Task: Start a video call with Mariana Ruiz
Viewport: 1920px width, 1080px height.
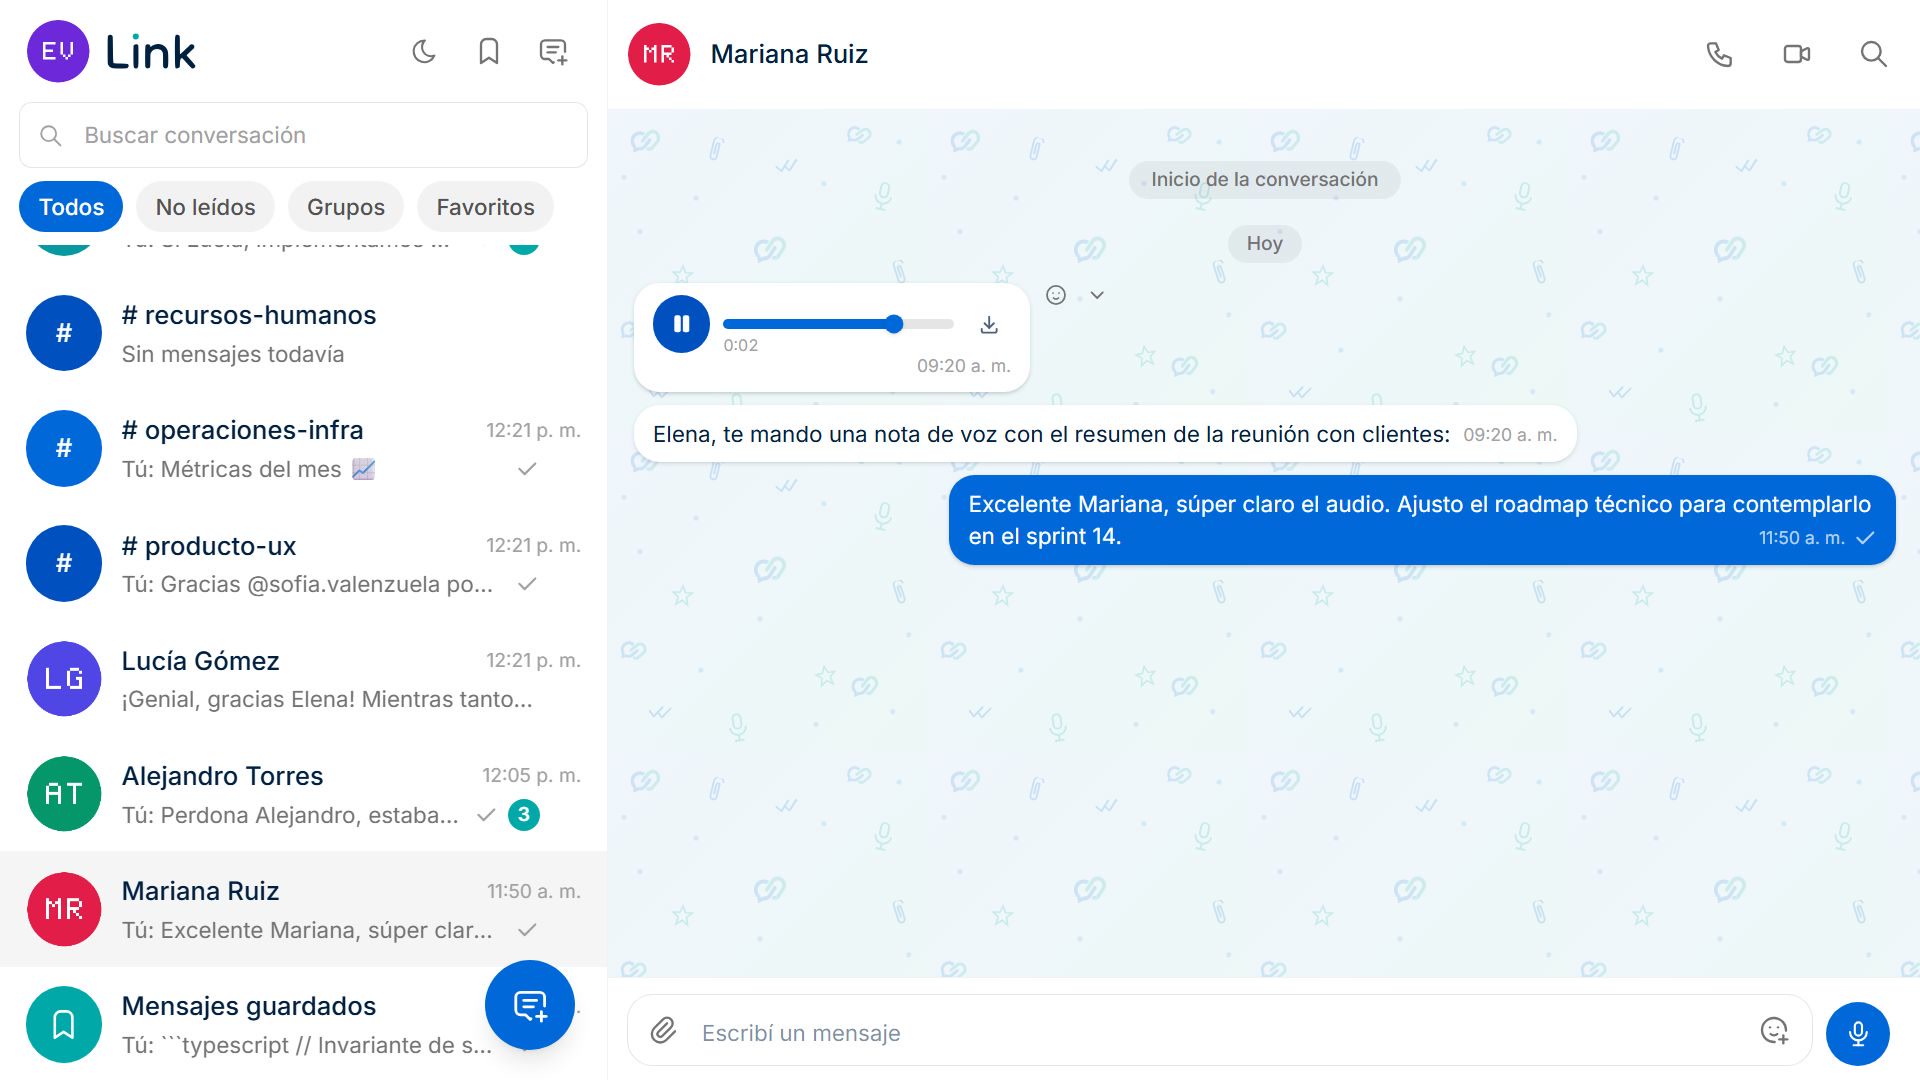Action: pyautogui.click(x=1797, y=54)
